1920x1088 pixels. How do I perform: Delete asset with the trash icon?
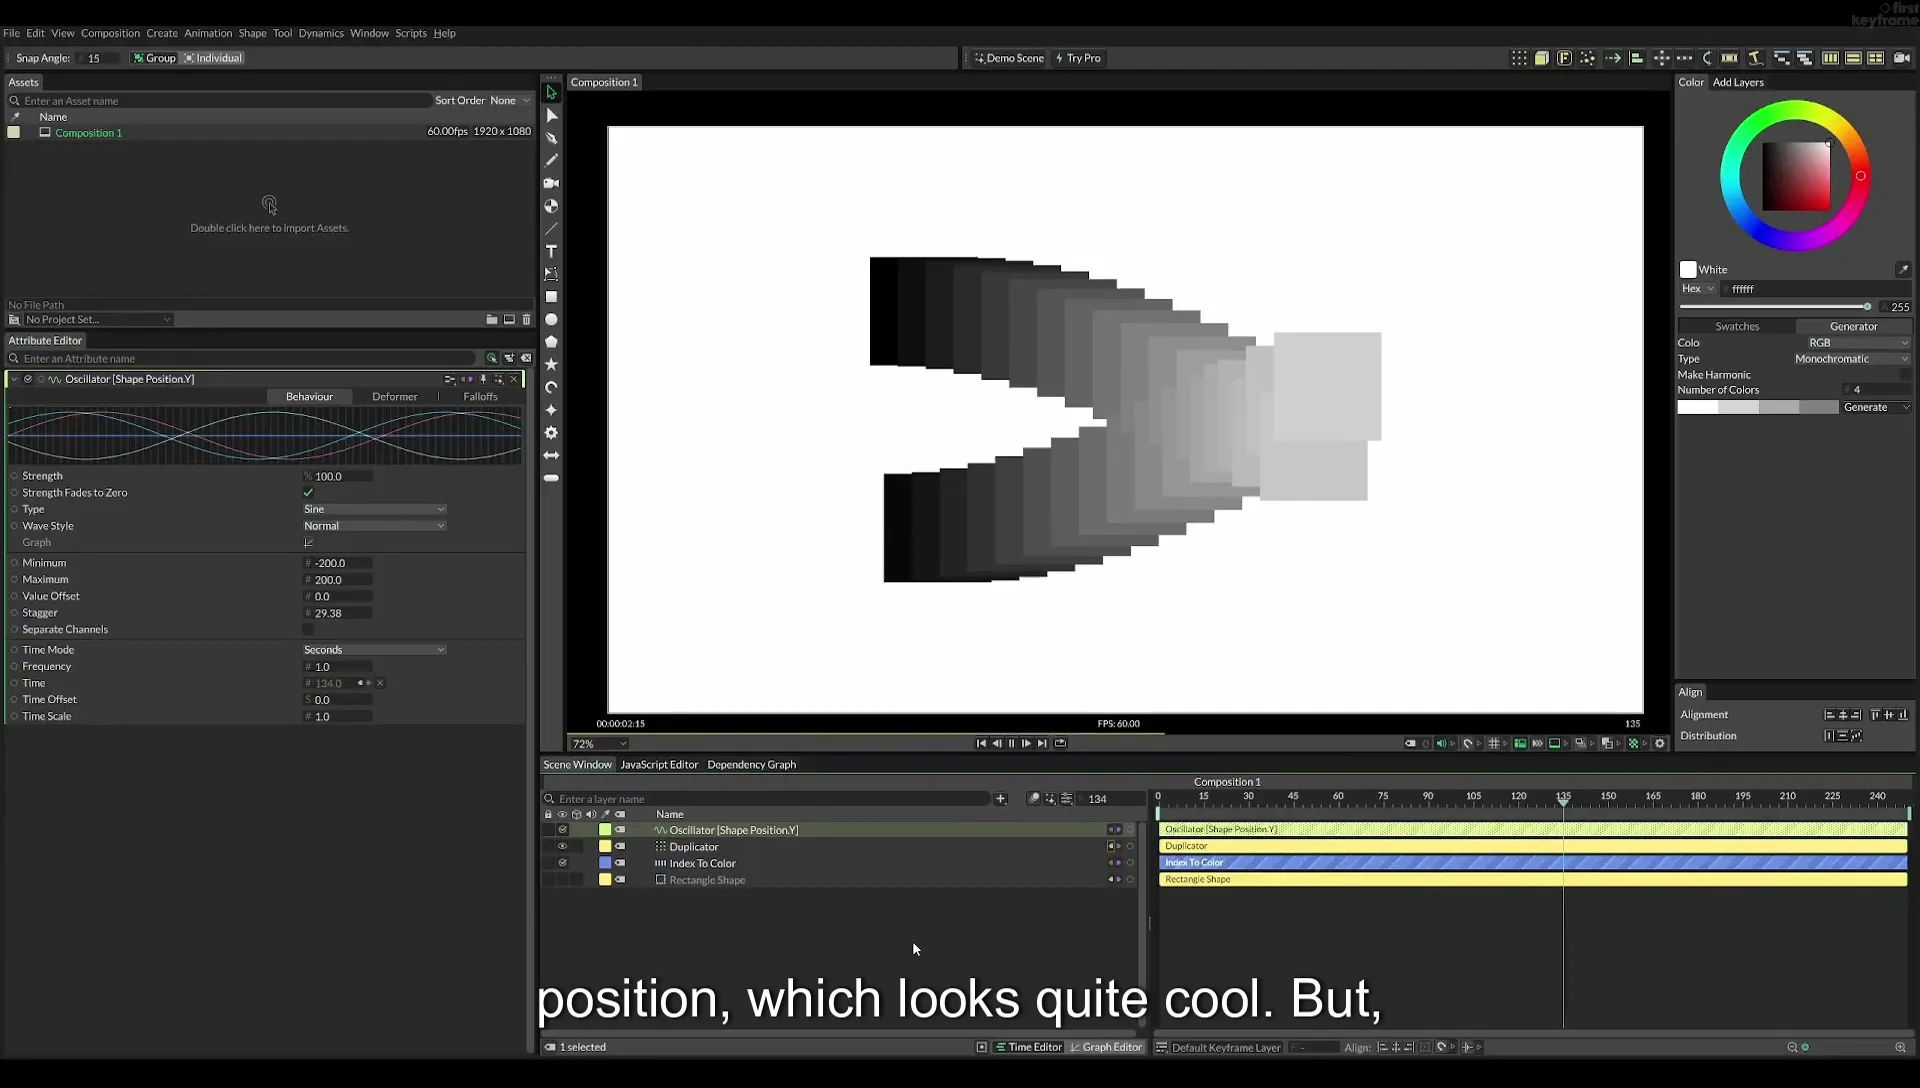[527, 320]
